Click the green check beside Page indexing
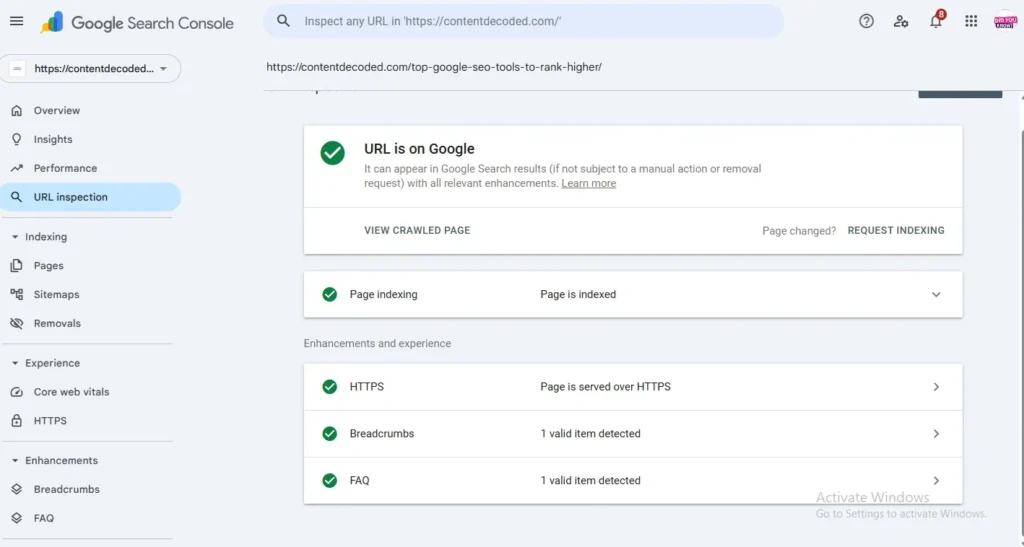The image size is (1024, 547). pos(330,294)
